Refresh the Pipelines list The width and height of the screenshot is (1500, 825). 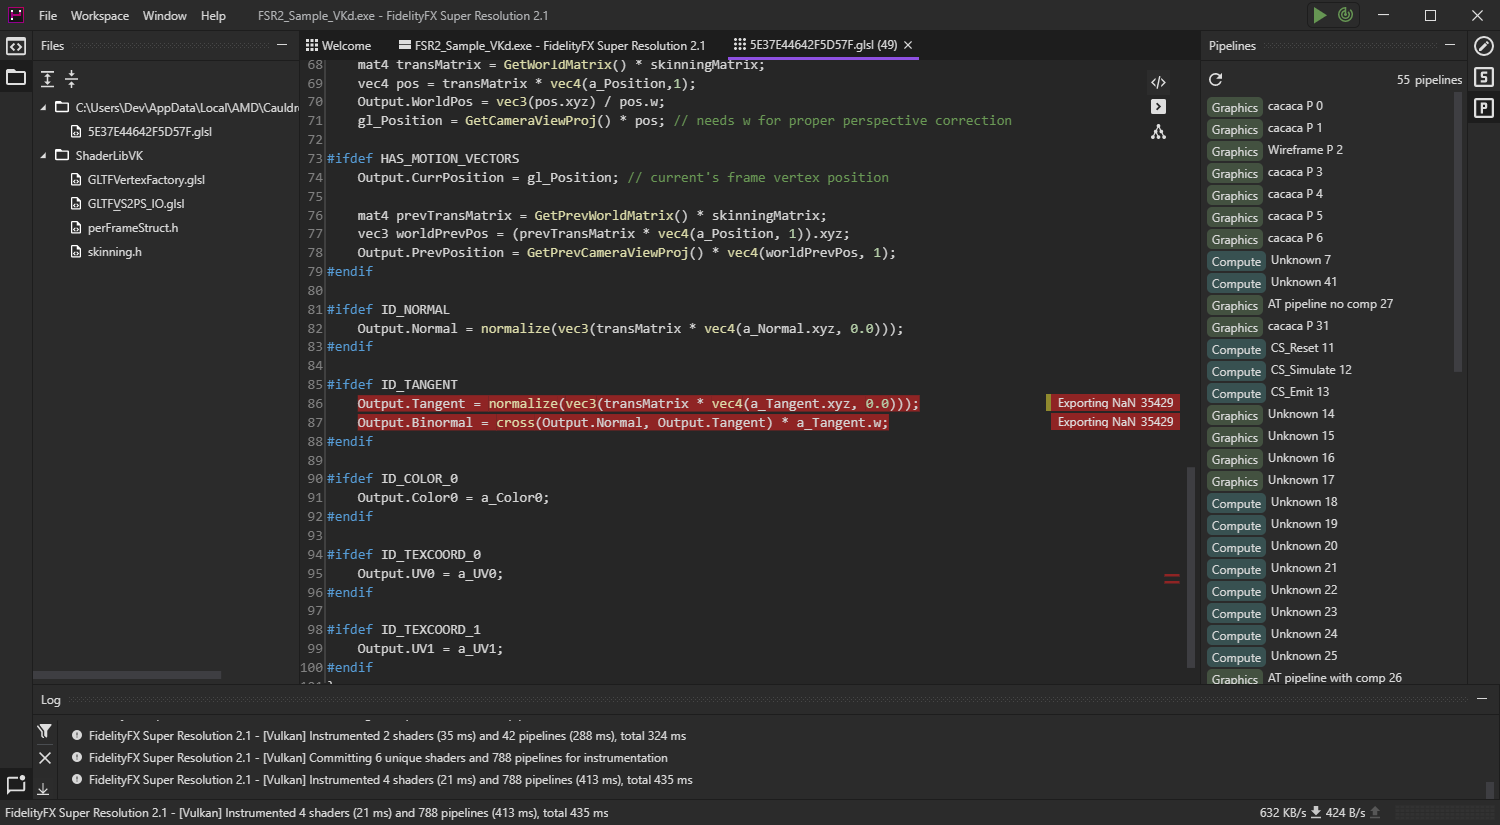(x=1216, y=80)
